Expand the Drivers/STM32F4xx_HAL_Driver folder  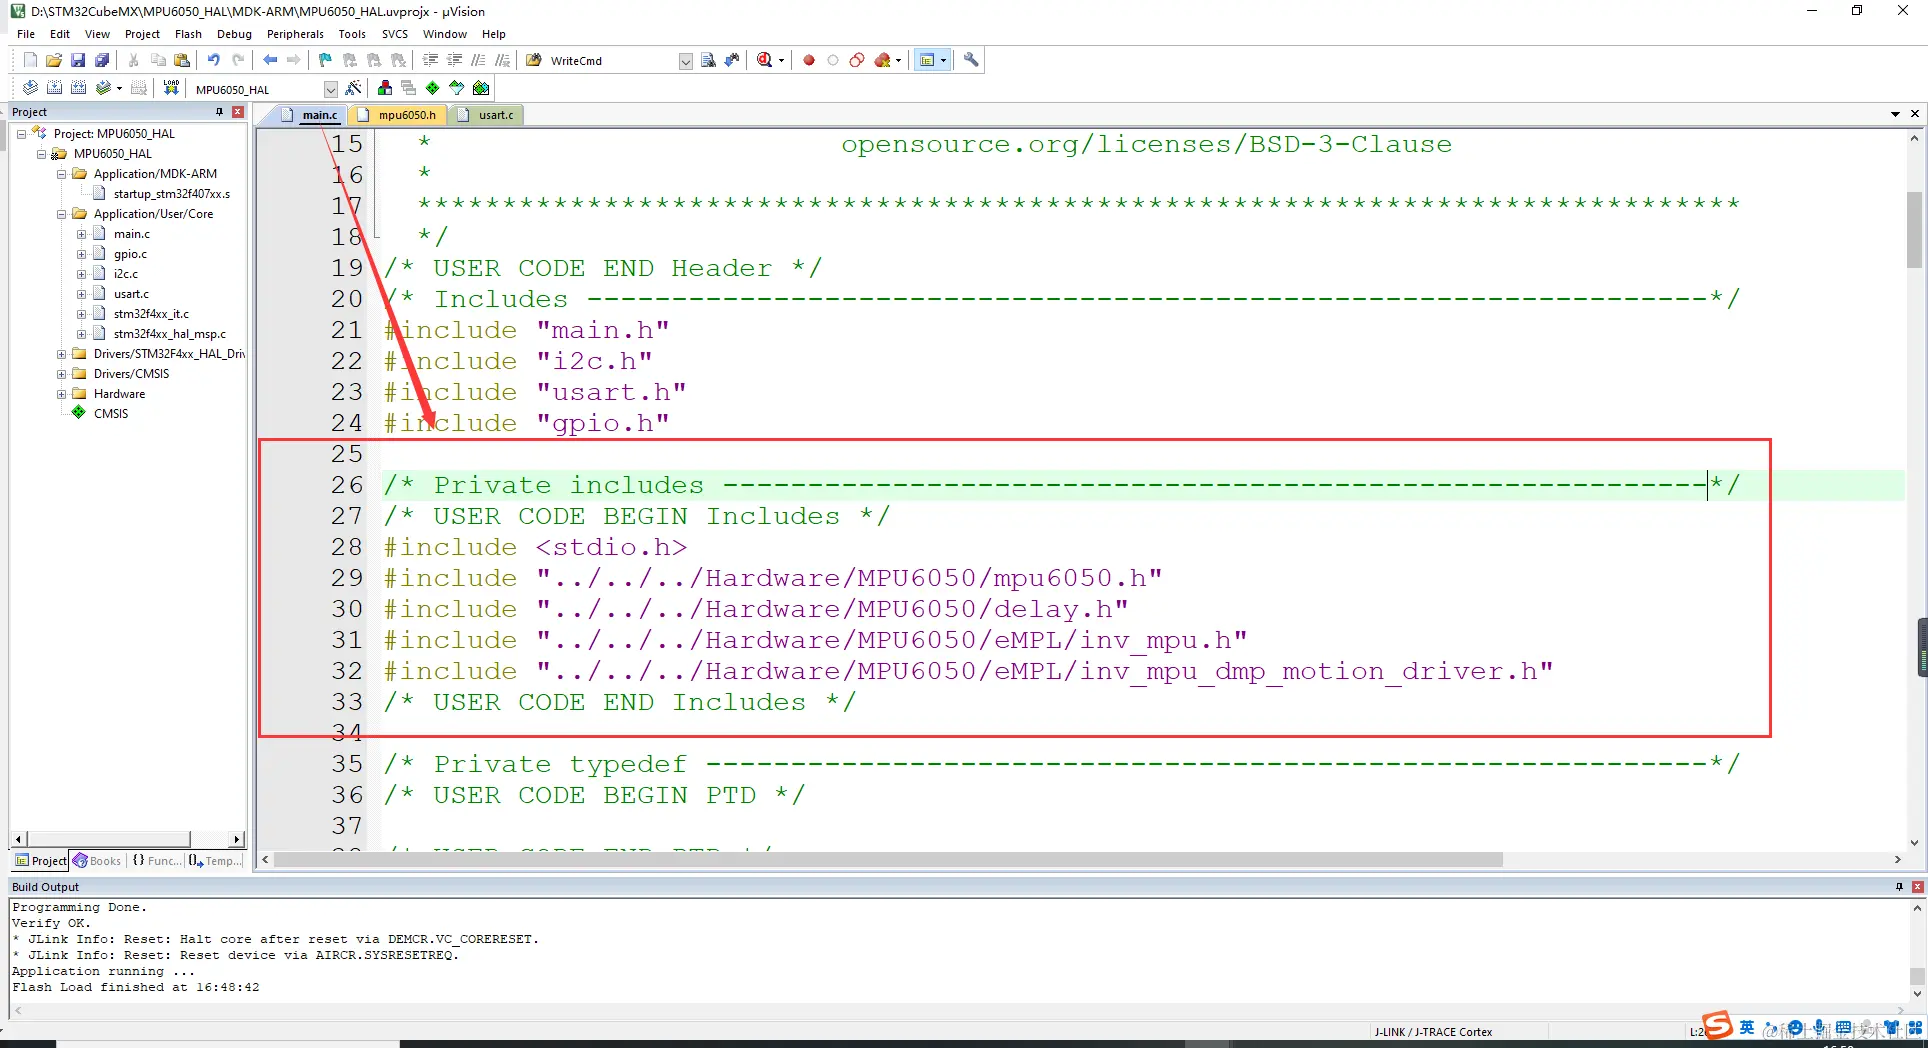(x=61, y=353)
